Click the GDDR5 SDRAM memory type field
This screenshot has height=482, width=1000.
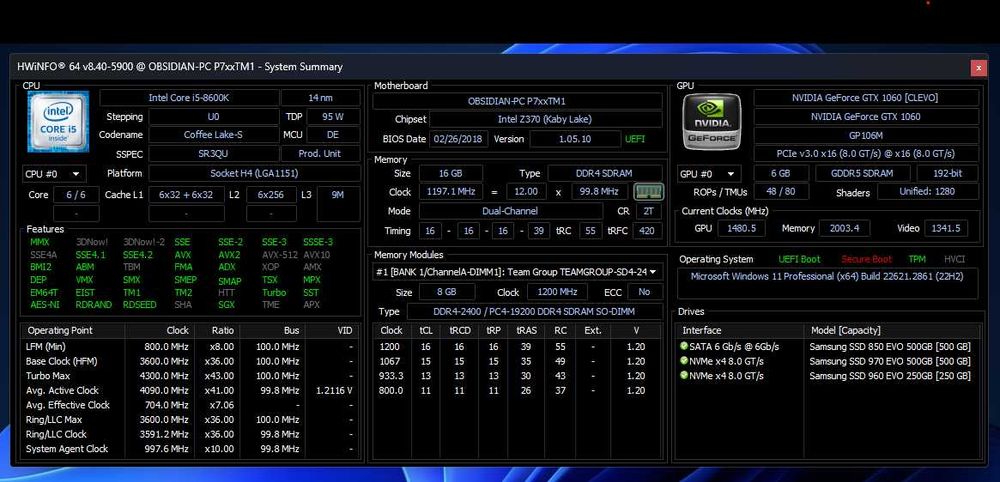[x=862, y=173]
